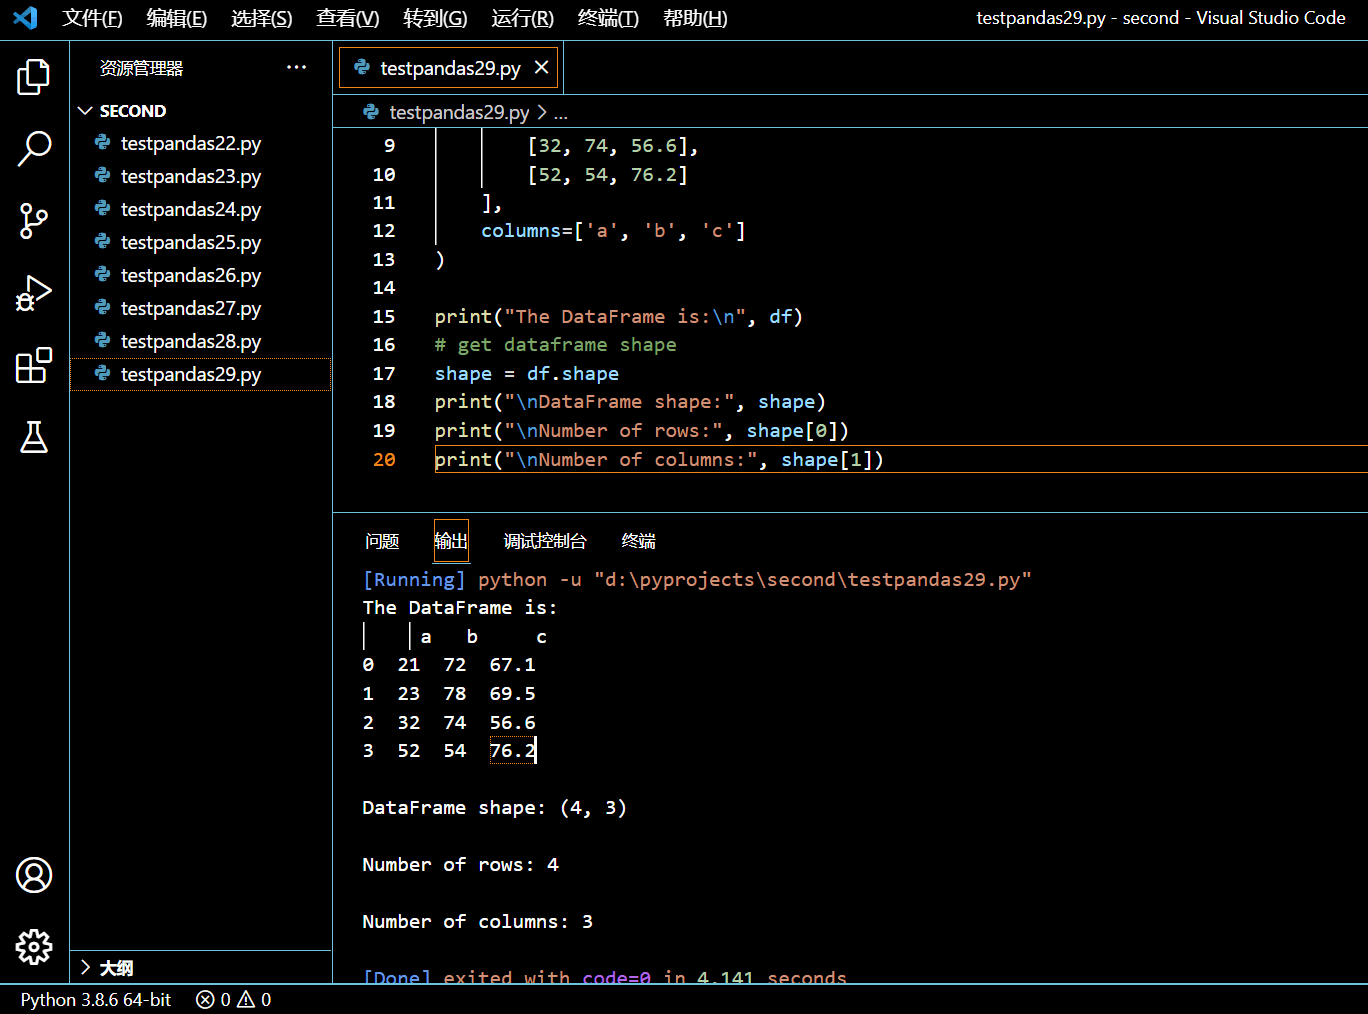Click line number 20 in the gutter

[x=384, y=459]
